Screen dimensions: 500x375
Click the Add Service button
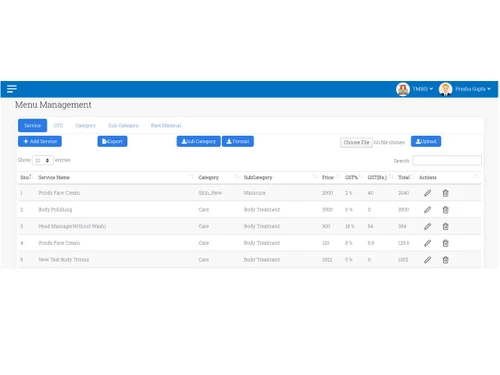pos(40,141)
